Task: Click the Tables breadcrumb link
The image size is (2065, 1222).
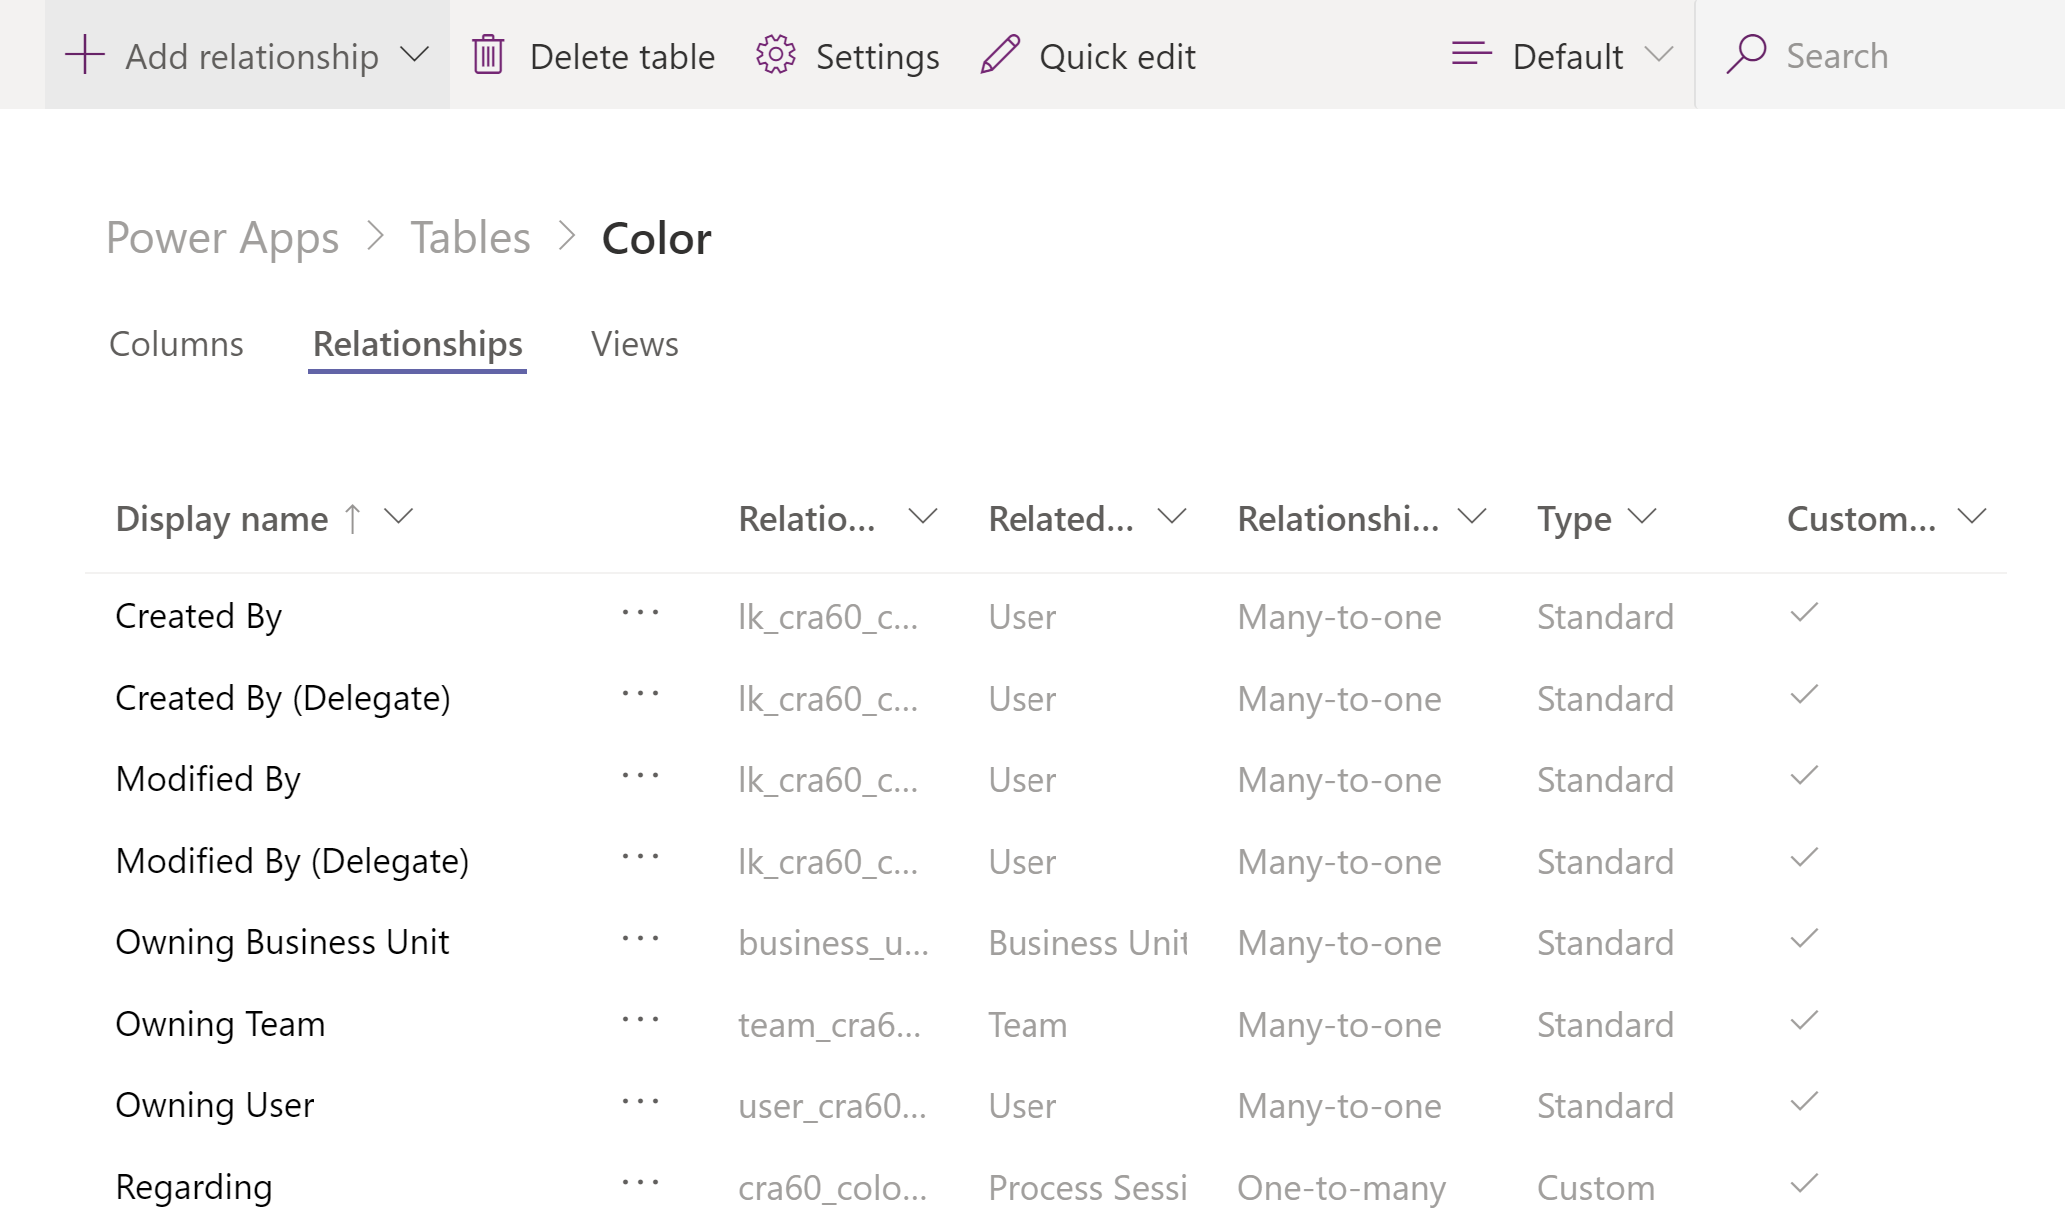Action: tap(468, 237)
